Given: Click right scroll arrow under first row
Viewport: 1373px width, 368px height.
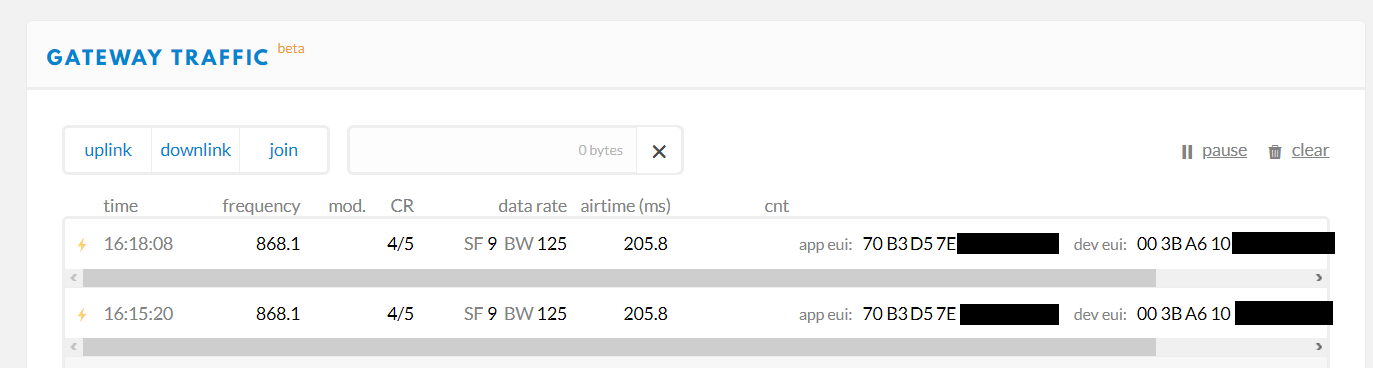Looking at the screenshot, I should pos(1319,277).
